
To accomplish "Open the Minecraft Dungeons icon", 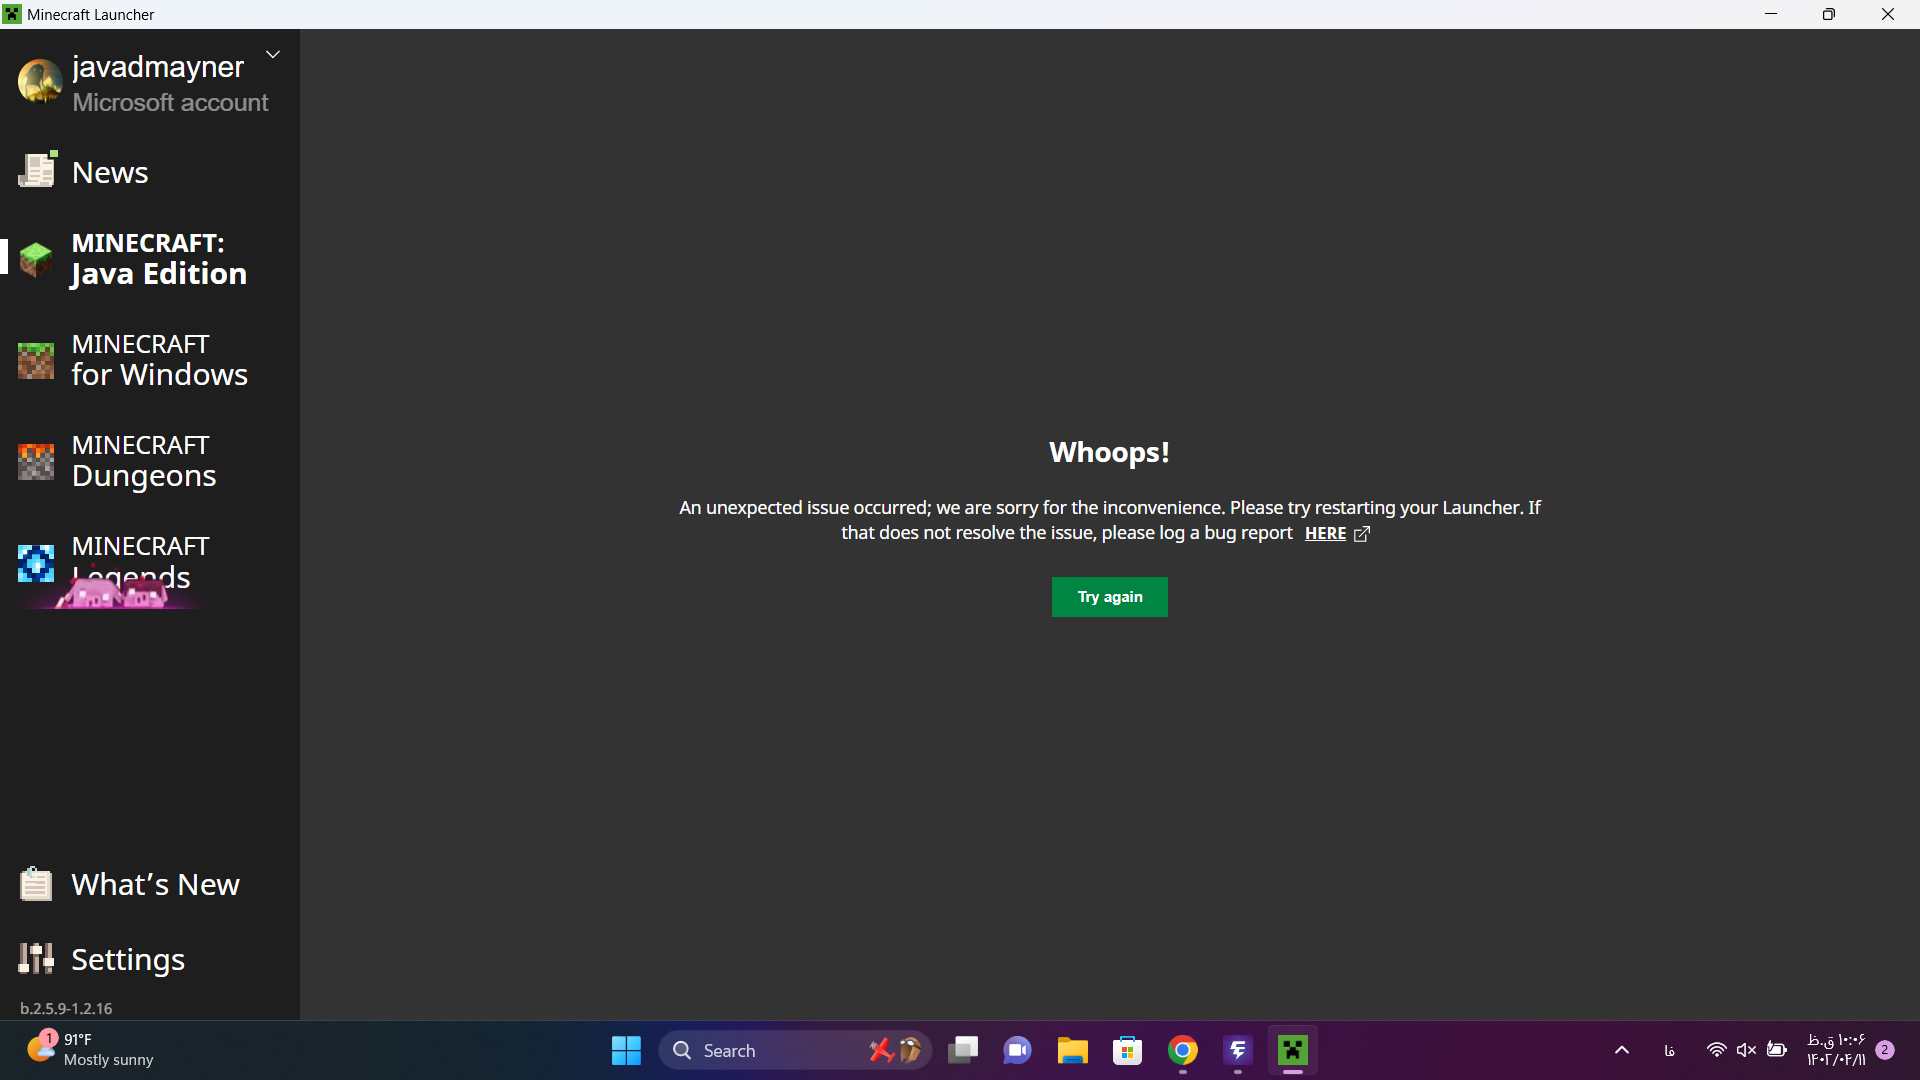I will [36, 461].
